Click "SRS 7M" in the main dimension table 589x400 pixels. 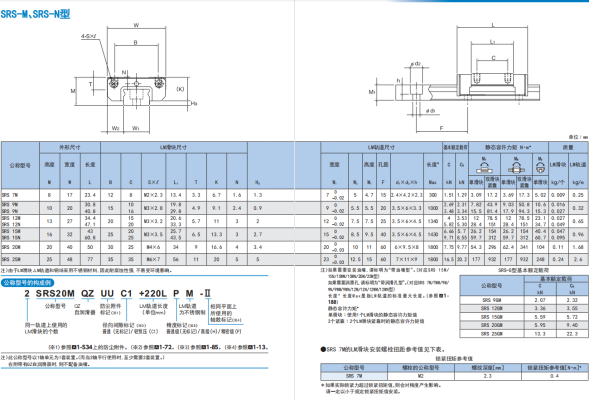(10, 195)
